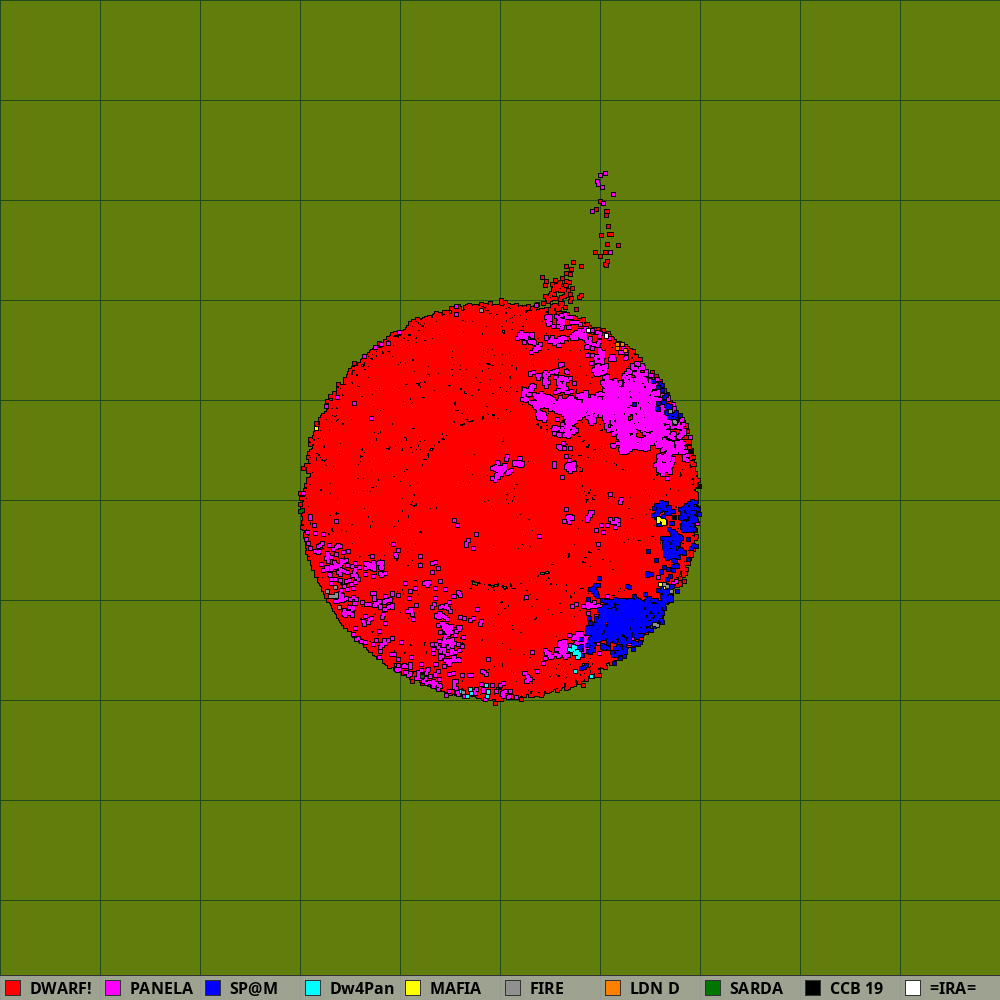
Task: Click the orange LDN D legend swatch
Action: pyautogui.click(x=613, y=988)
